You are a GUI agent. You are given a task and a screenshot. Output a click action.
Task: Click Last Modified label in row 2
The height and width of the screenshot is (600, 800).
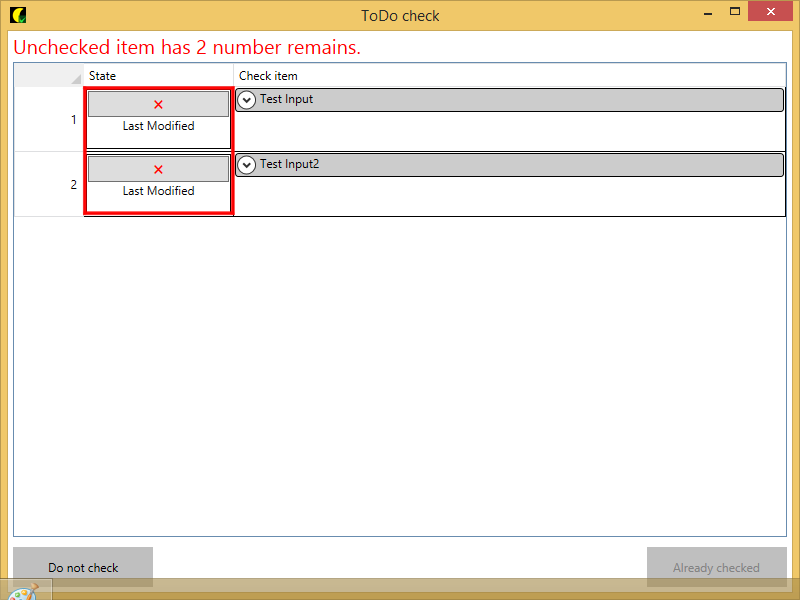(x=158, y=191)
